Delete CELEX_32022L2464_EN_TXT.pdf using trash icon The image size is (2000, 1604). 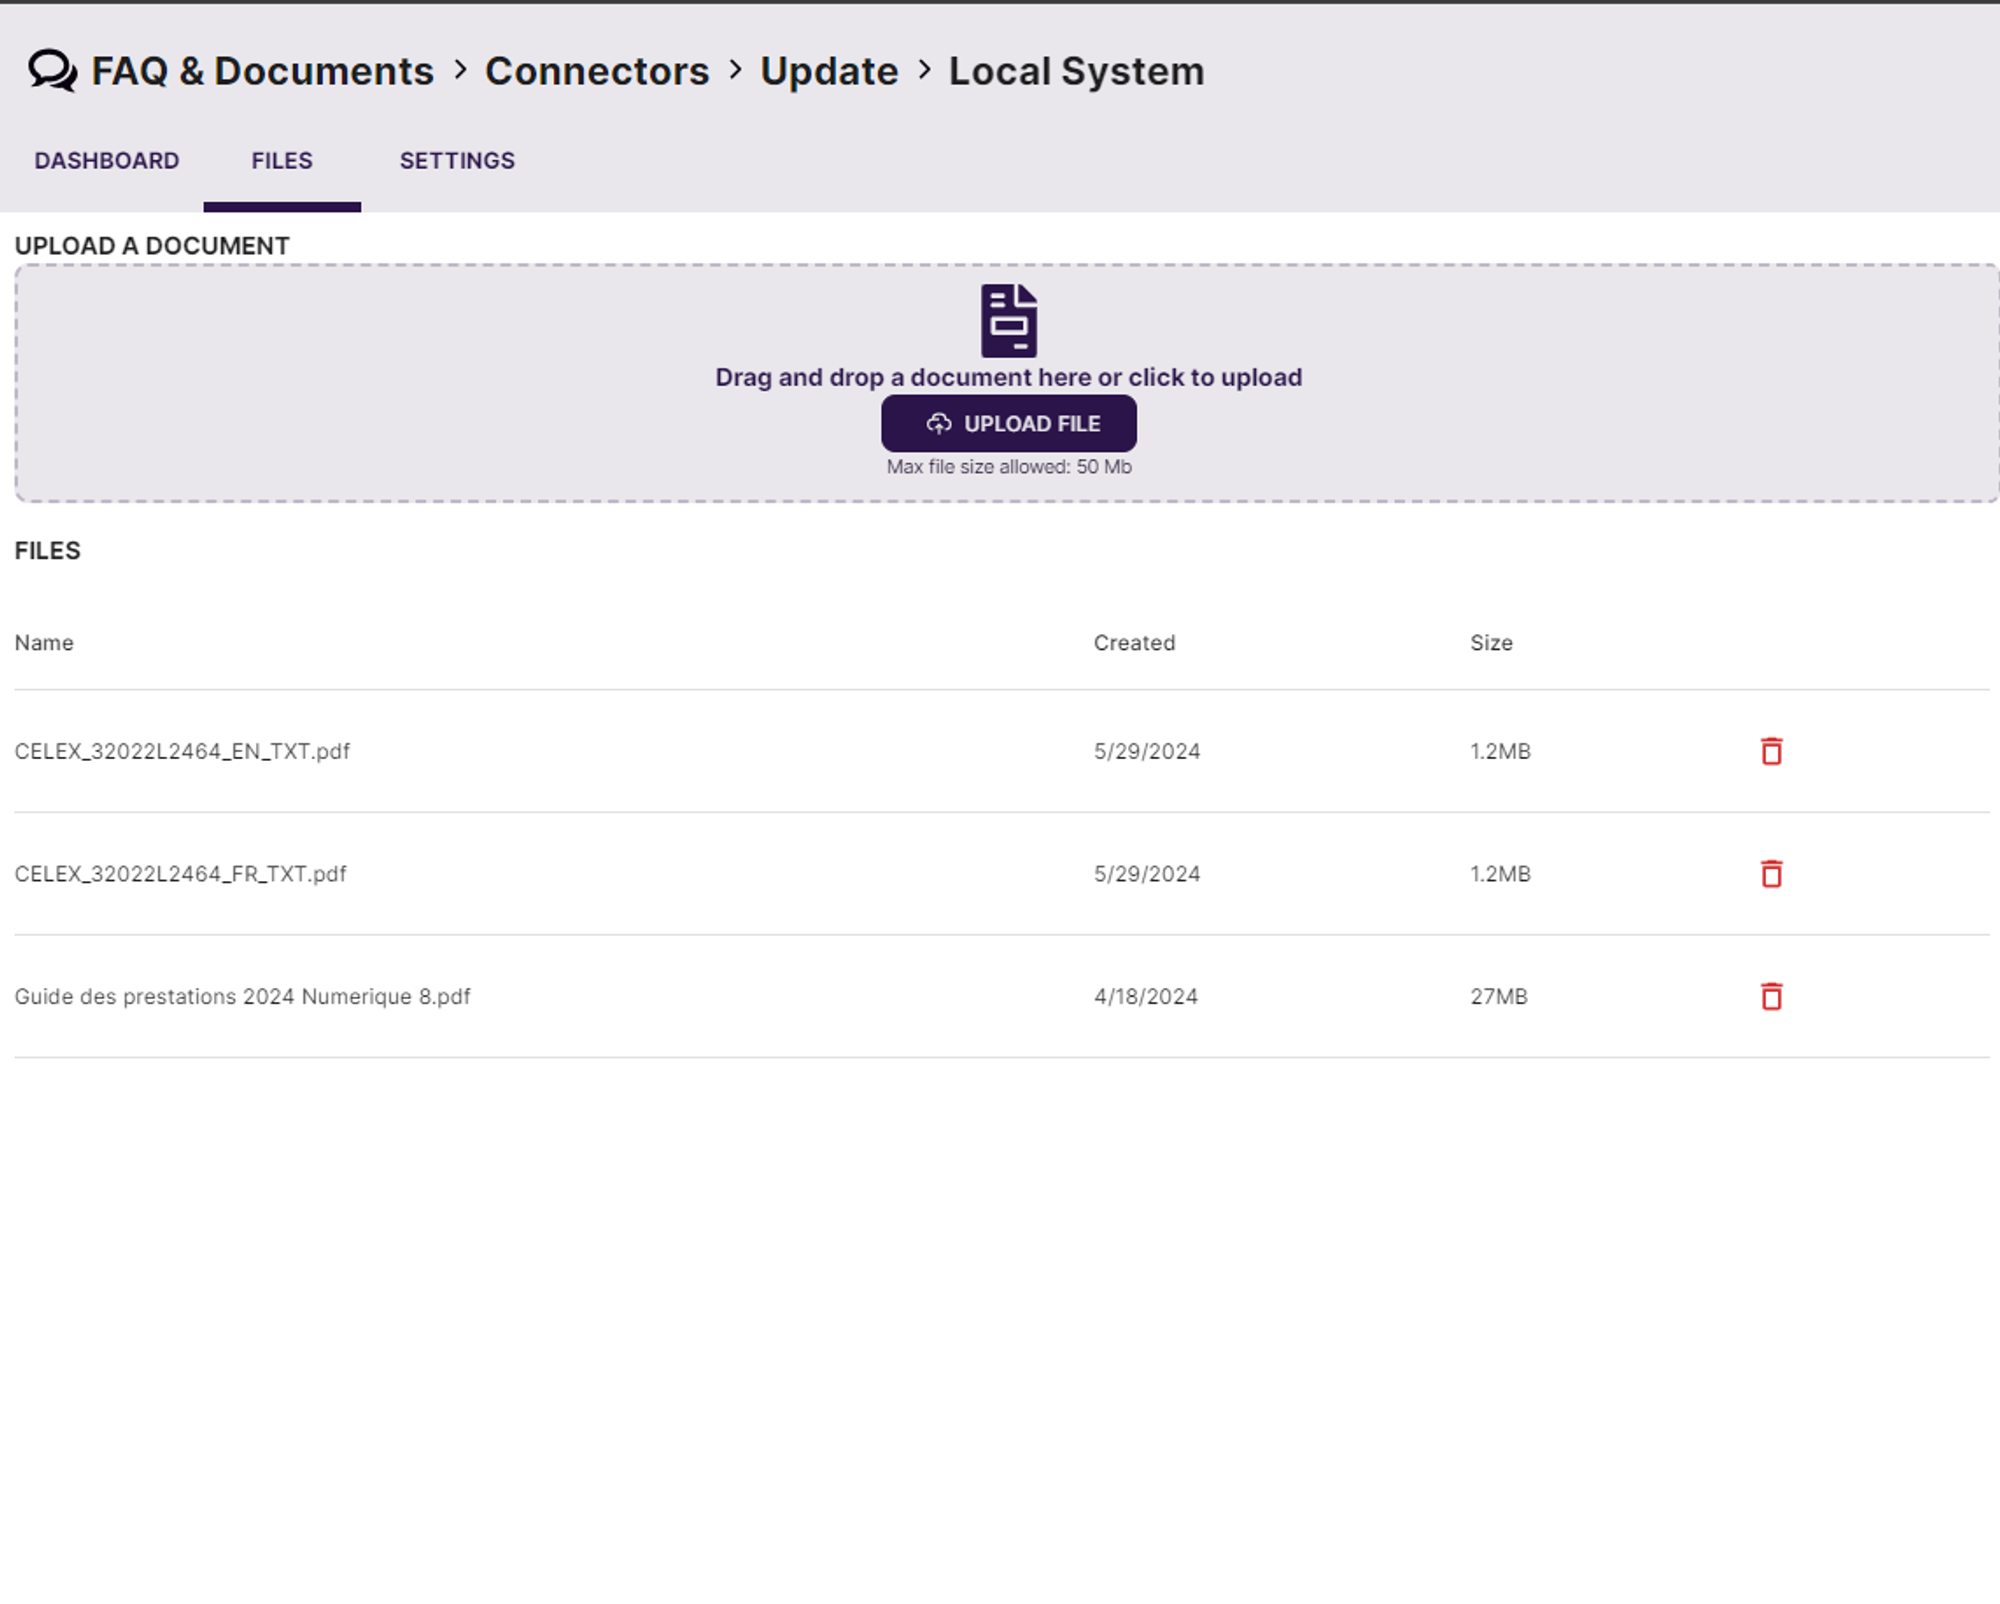[x=1771, y=751]
